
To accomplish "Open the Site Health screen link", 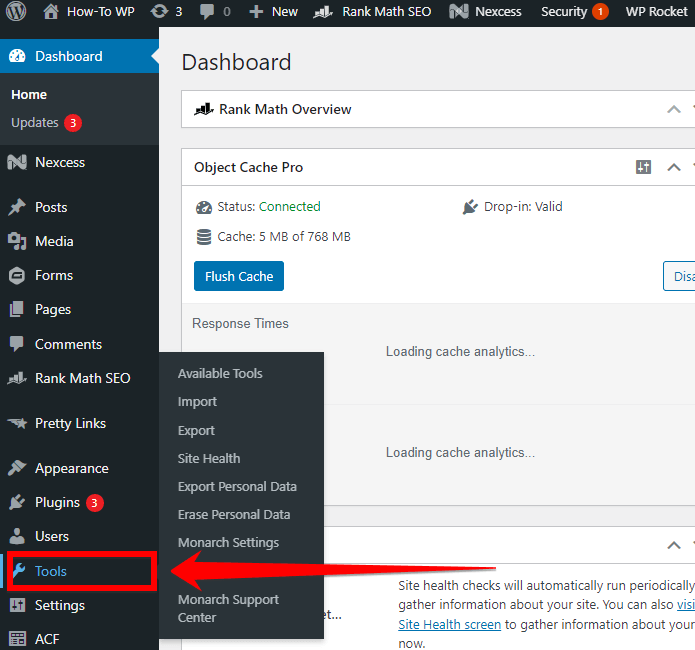I will (x=450, y=624).
